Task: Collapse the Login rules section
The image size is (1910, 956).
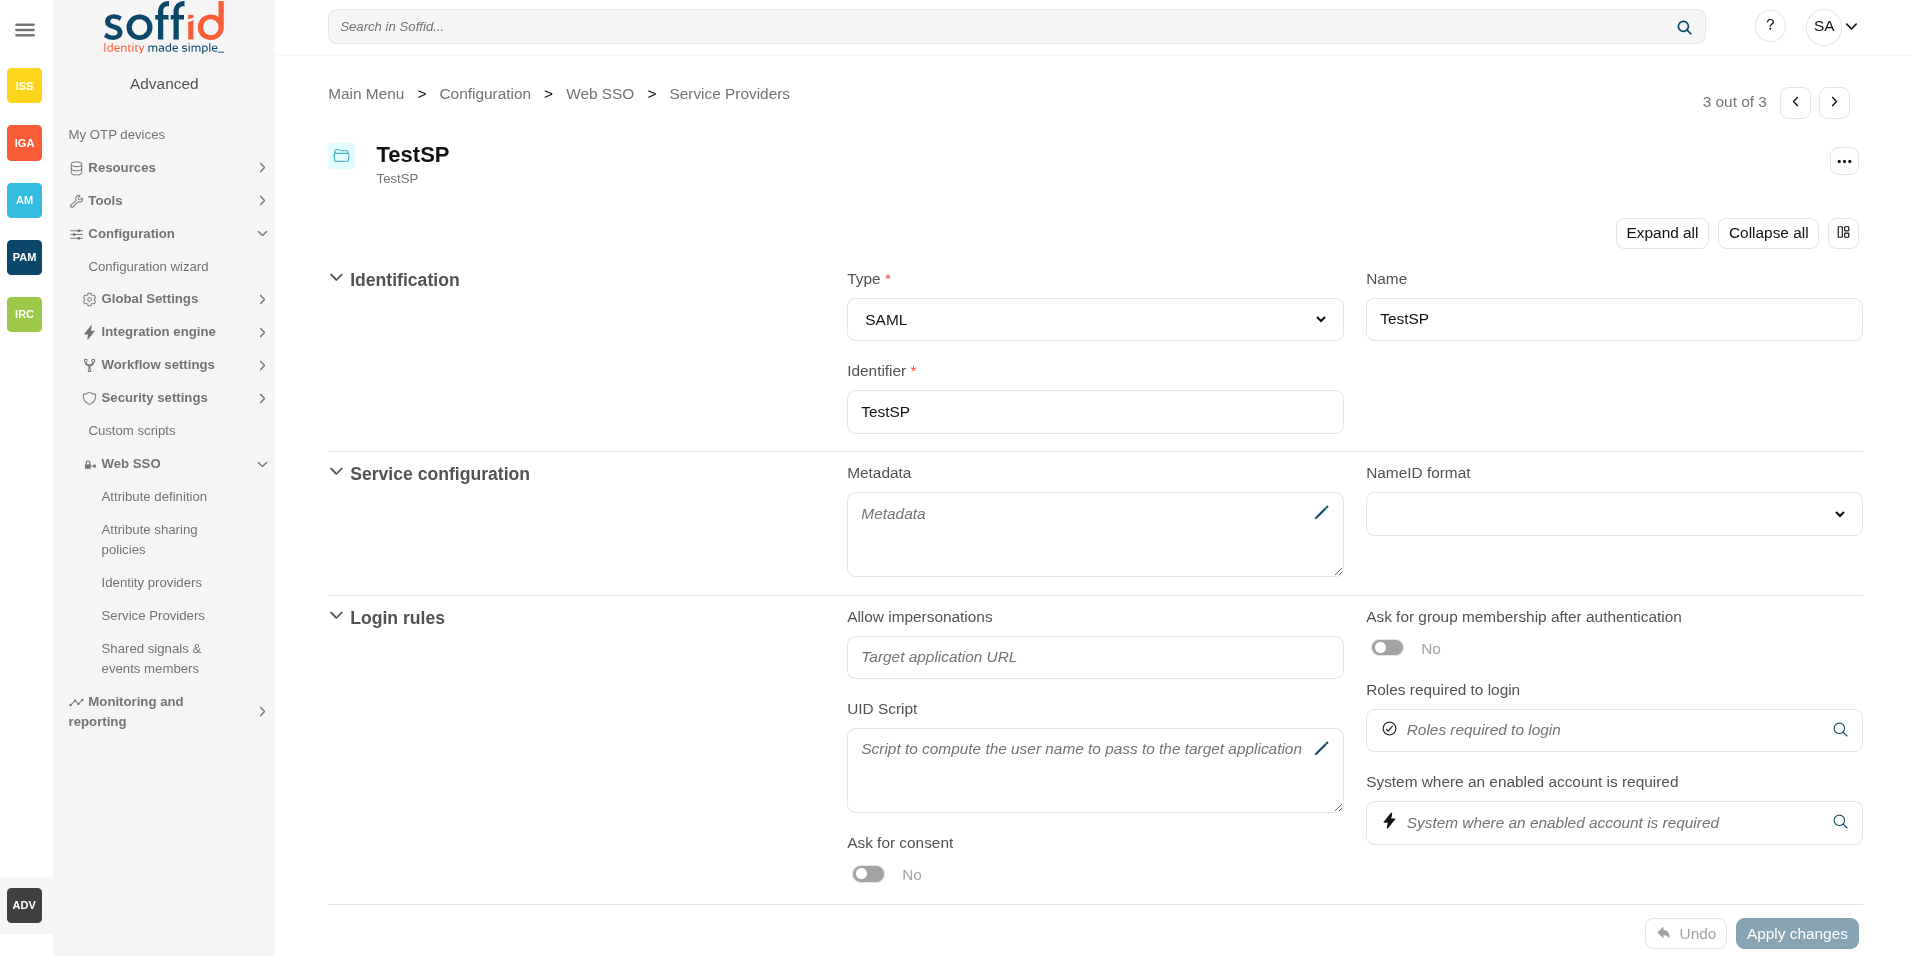Action: click(x=336, y=616)
